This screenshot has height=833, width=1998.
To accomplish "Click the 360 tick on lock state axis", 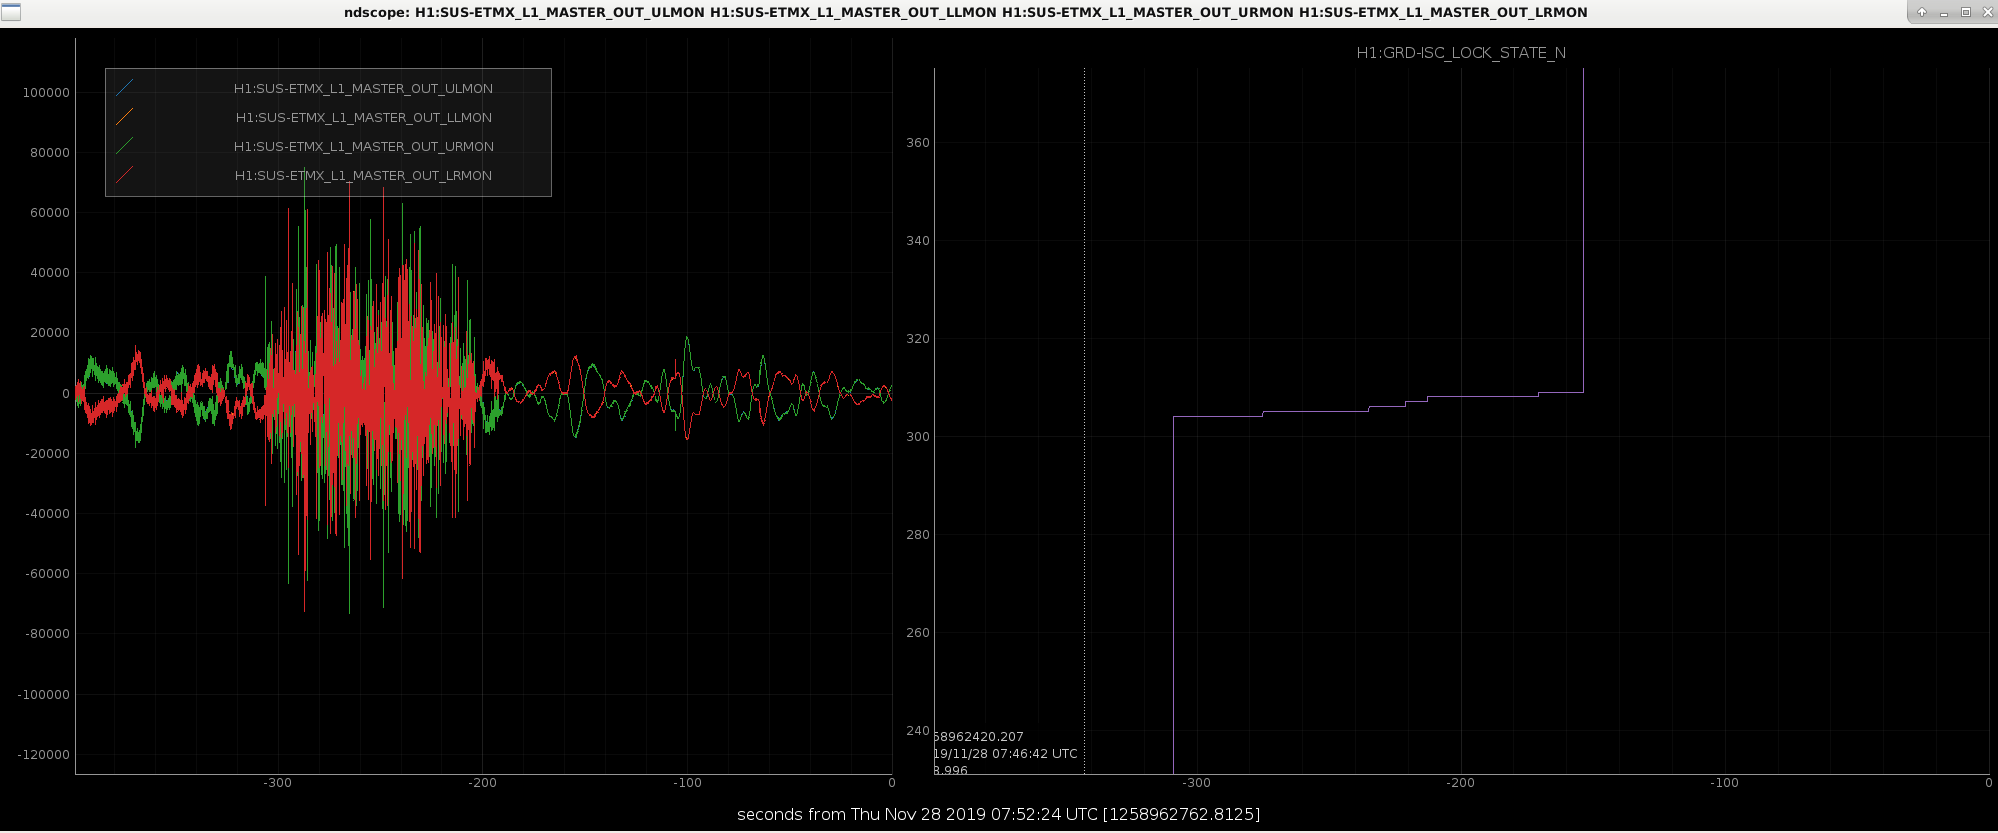I will [x=917, y=142].
